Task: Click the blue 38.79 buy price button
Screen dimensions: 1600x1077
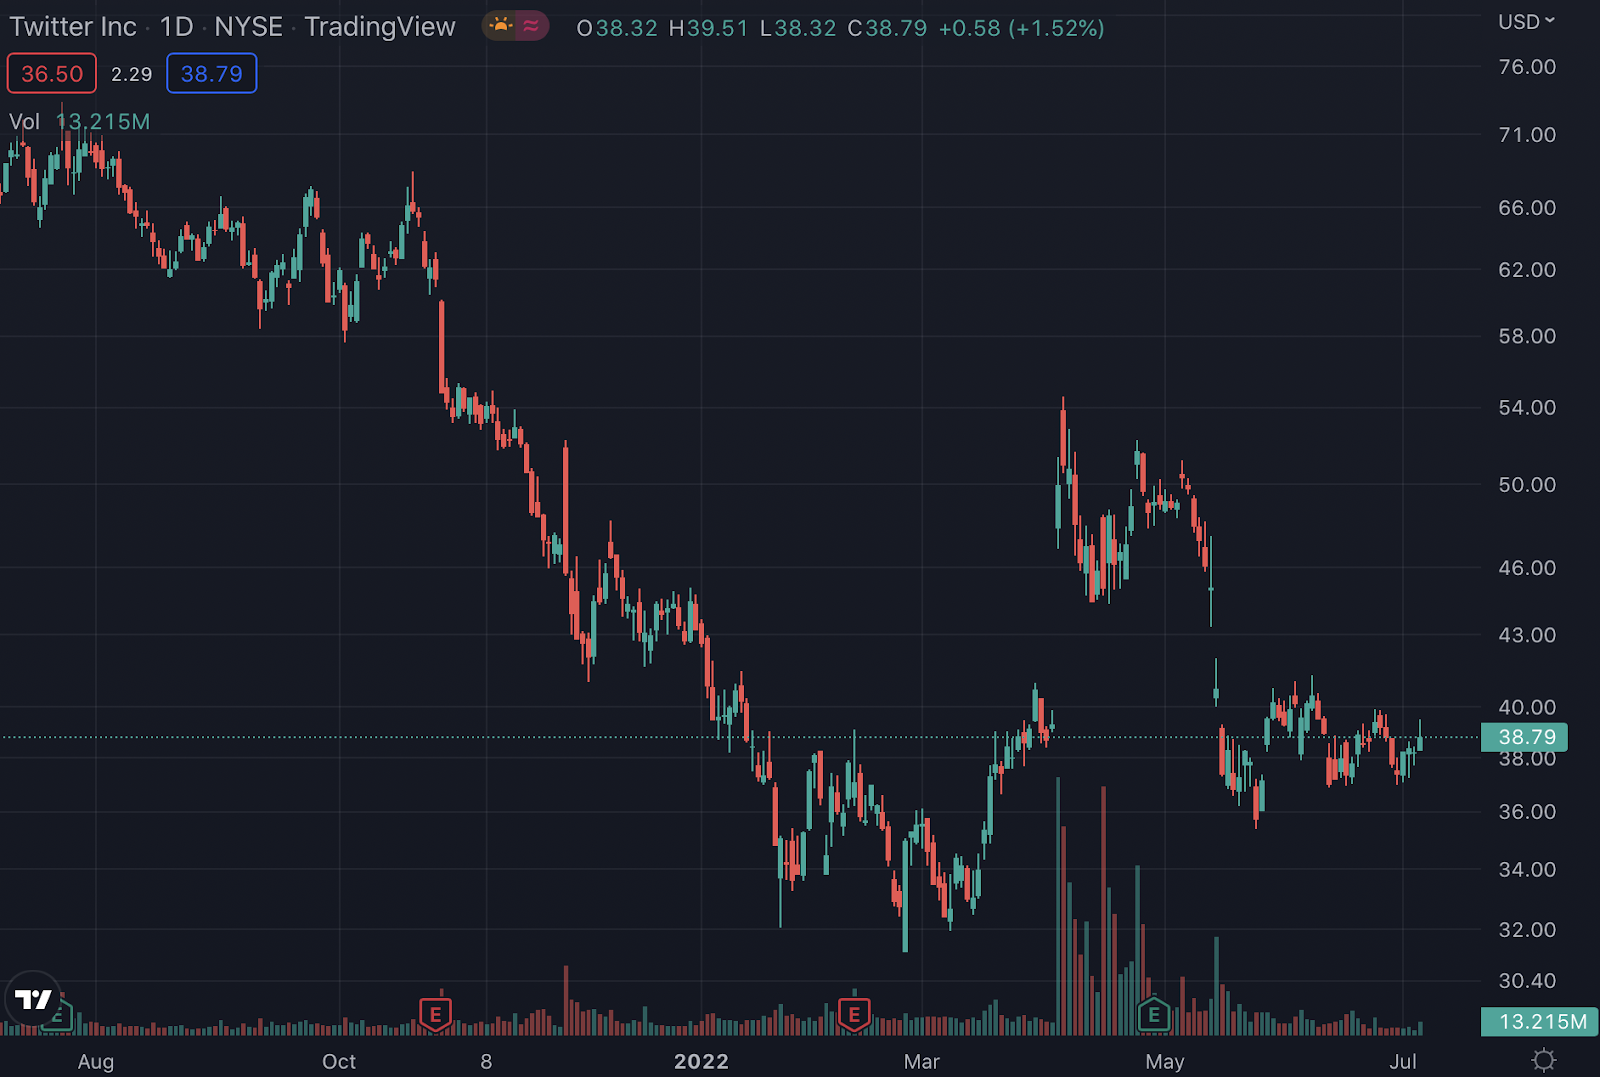Action: [x=212, y=74]
